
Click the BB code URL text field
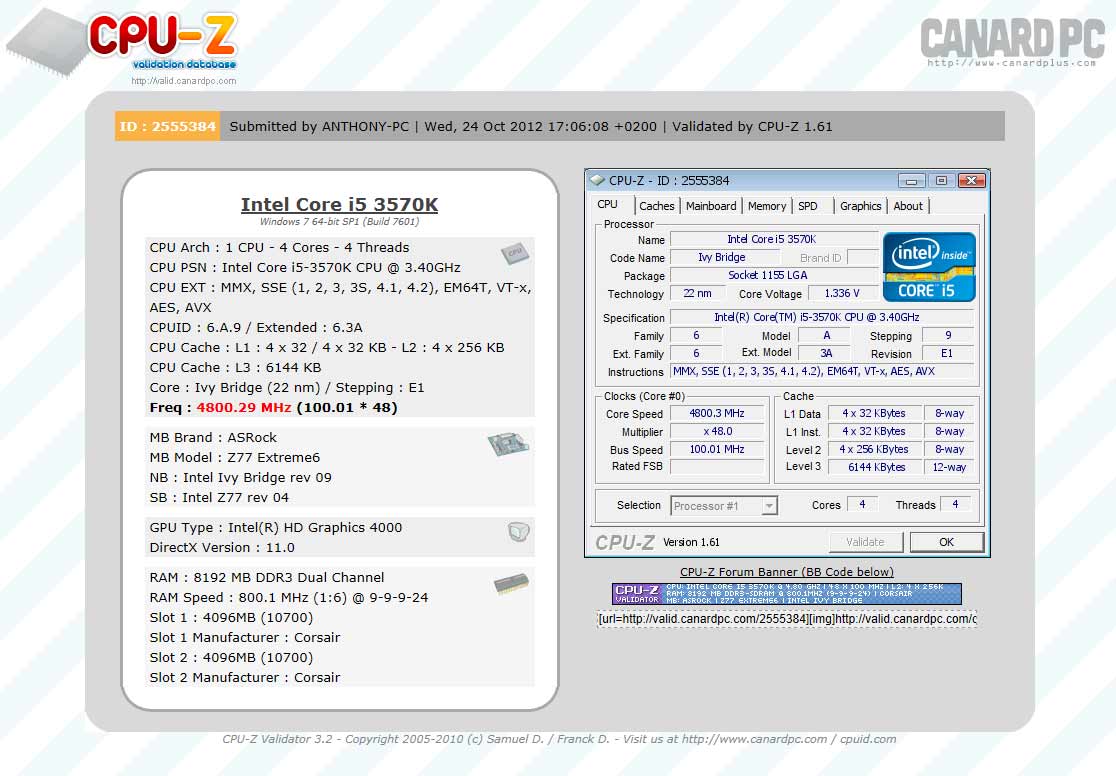[x=786, y=619]
